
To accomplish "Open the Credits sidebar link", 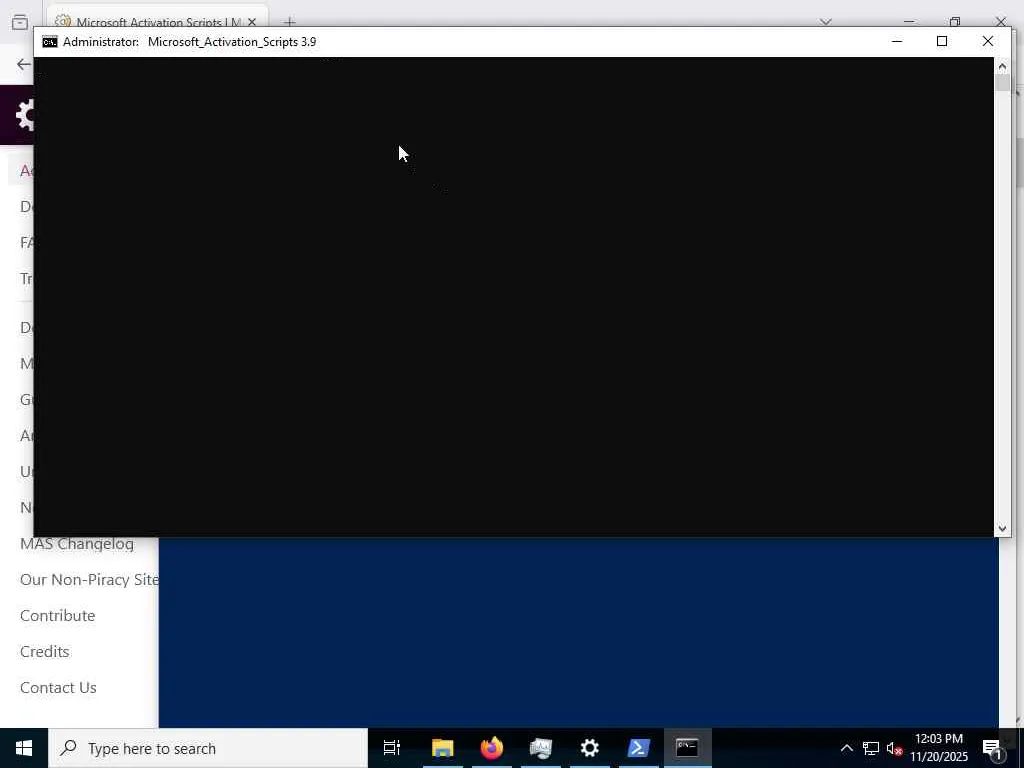I will click(x=44, y=652).
